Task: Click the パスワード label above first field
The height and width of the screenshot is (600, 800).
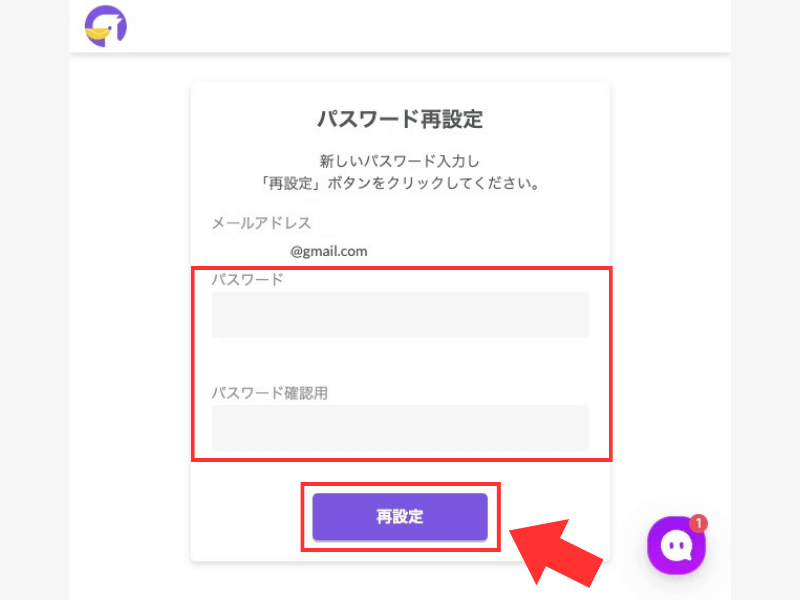Action: tap(248, 280)
